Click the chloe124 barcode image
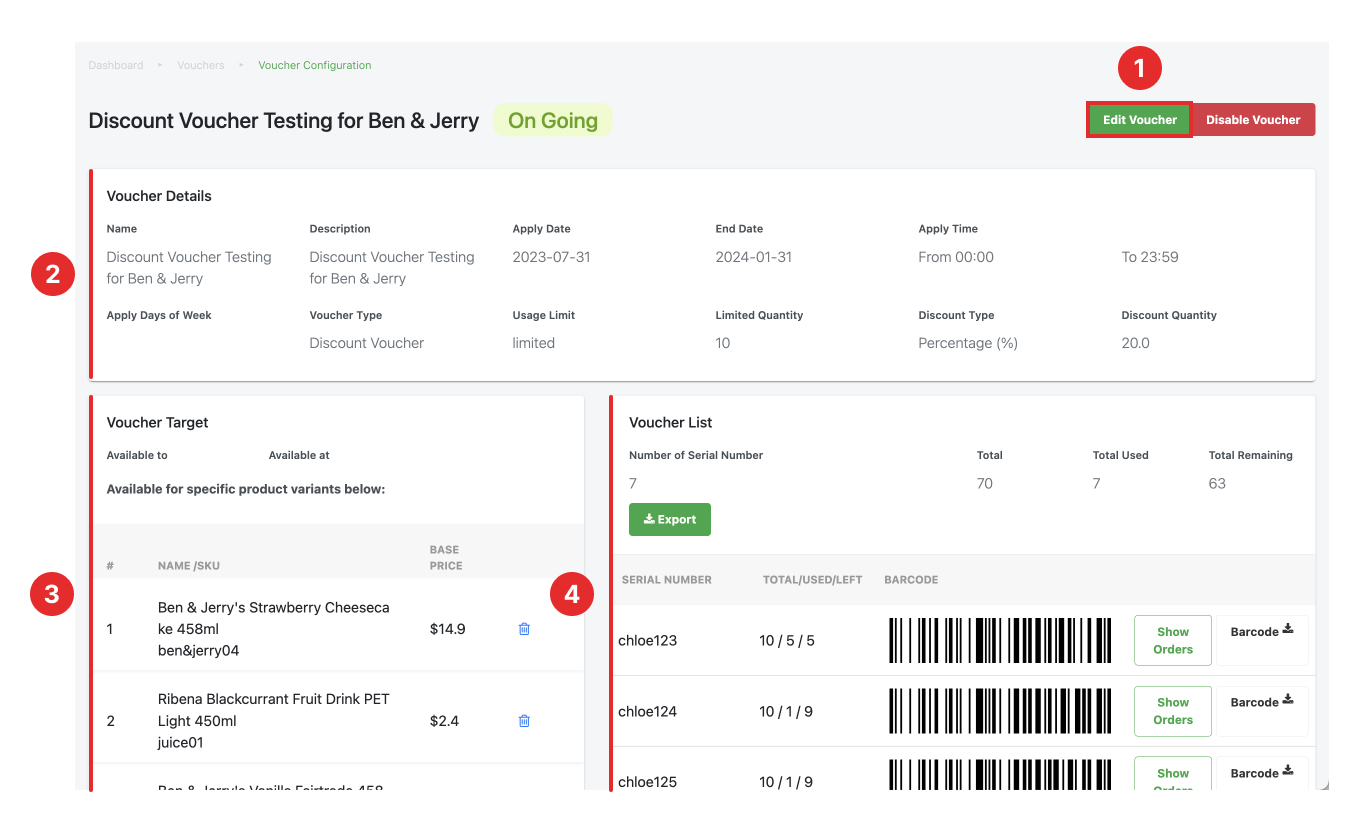The image size is (1371, 831). 1000,711
